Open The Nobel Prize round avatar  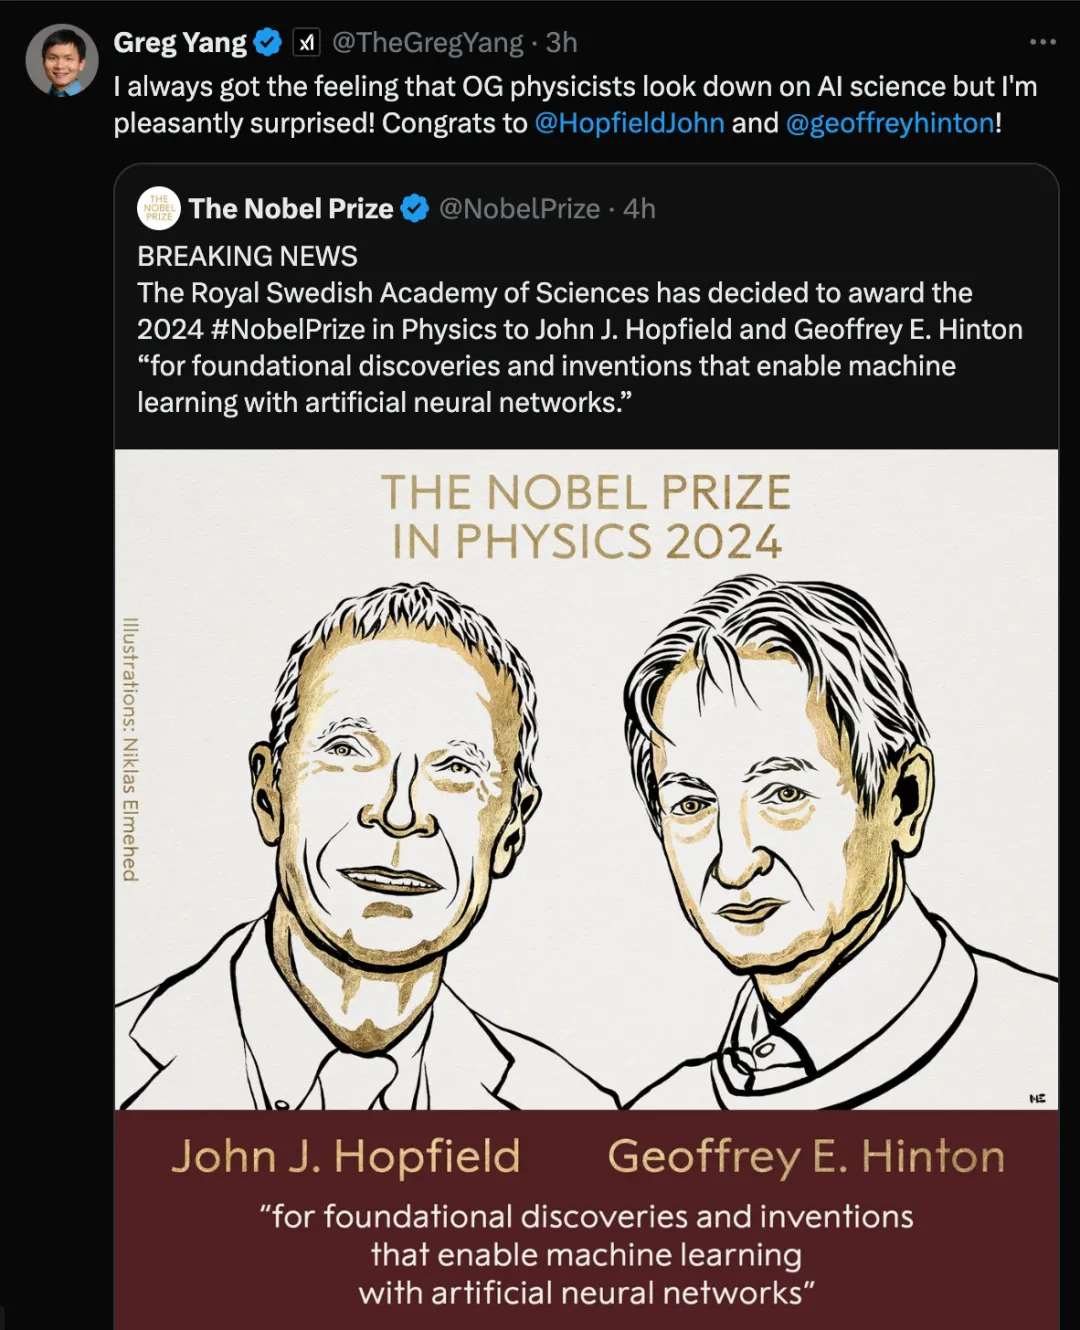click(159, 208)
